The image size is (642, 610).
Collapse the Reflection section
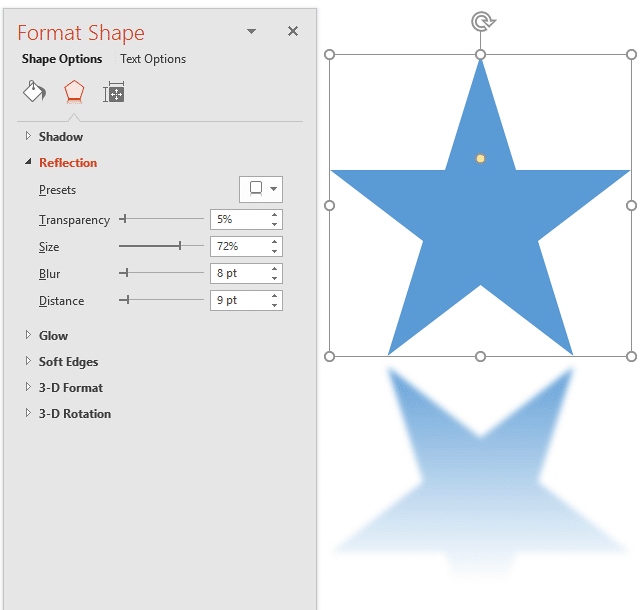pyautogui.click(x=67, y=163)
